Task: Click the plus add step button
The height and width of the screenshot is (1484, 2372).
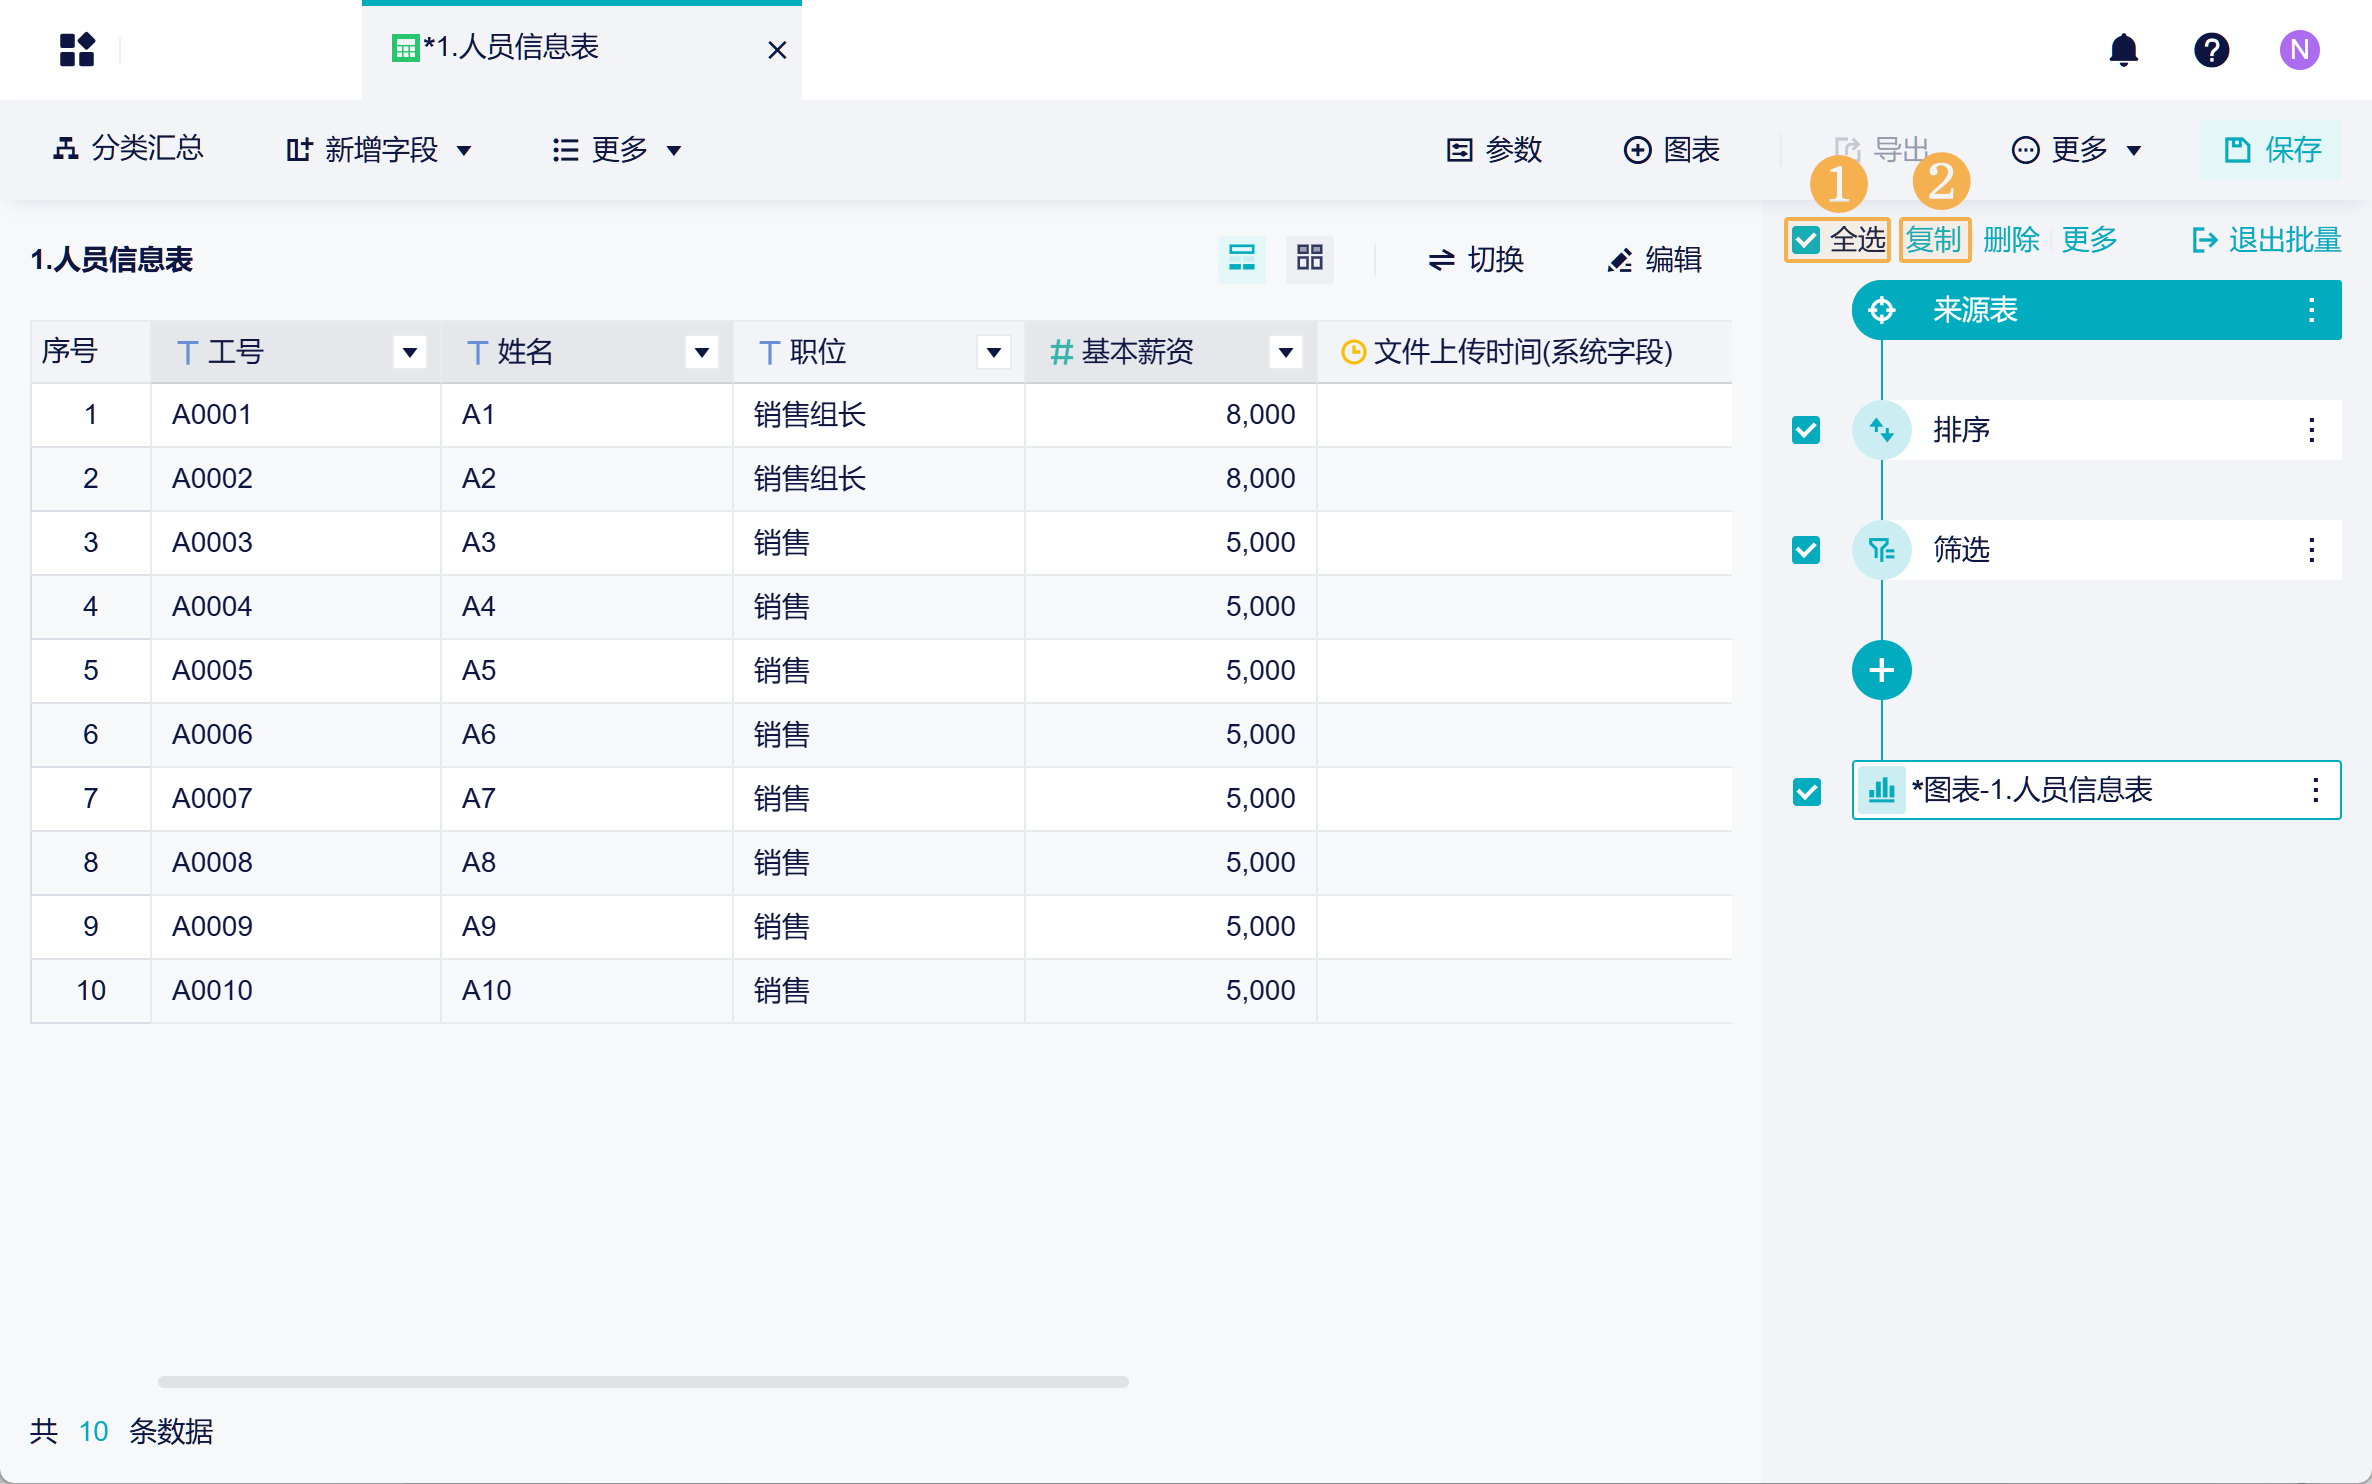Action: tap(1881, 670)
